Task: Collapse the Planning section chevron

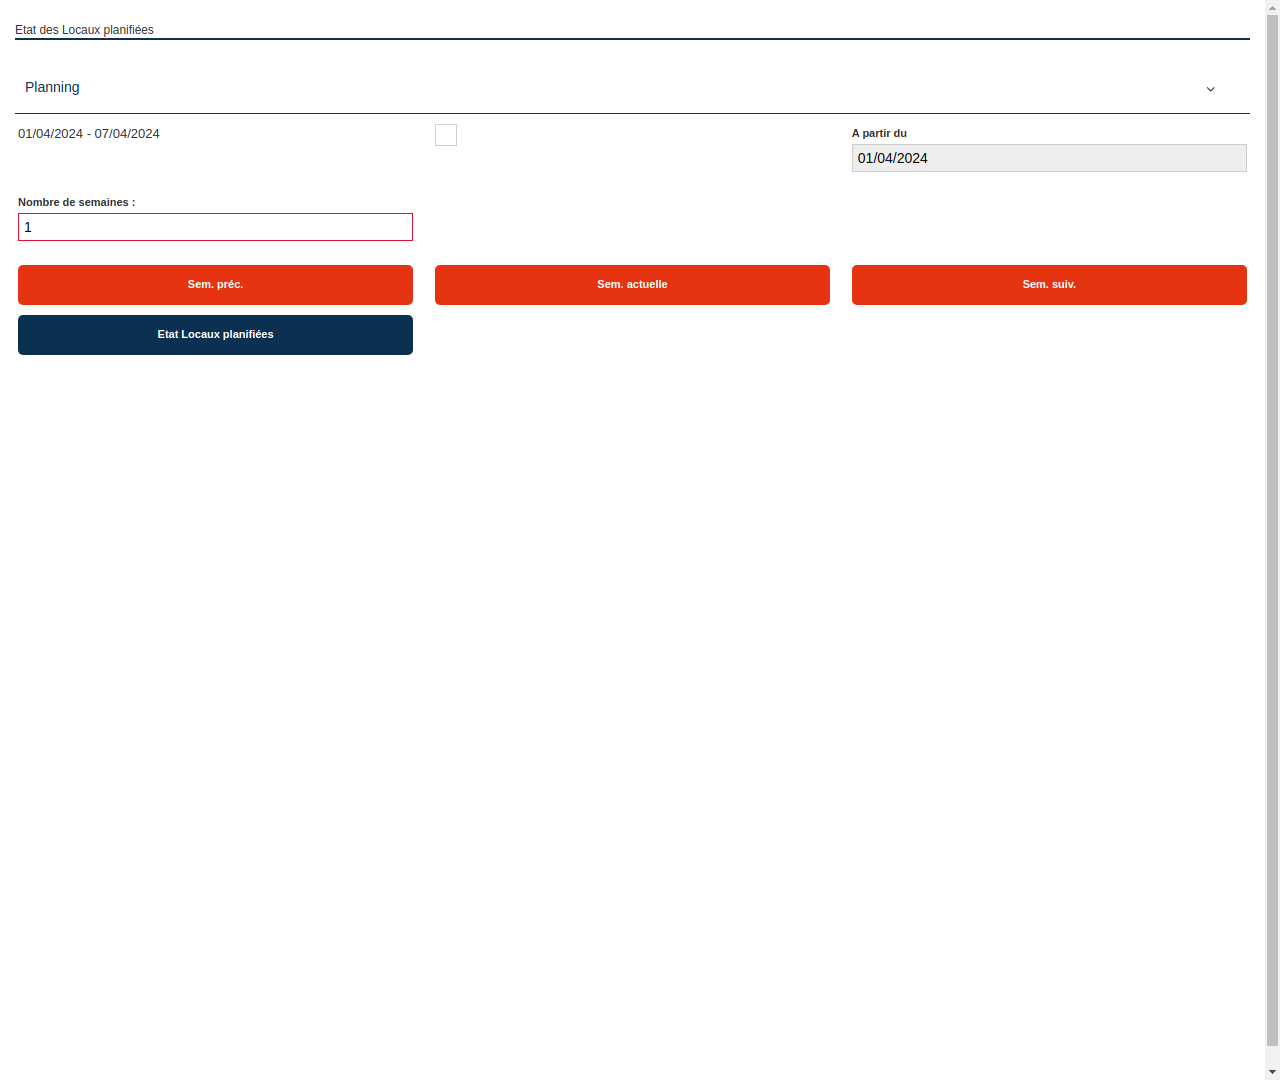Action: 1210,89
